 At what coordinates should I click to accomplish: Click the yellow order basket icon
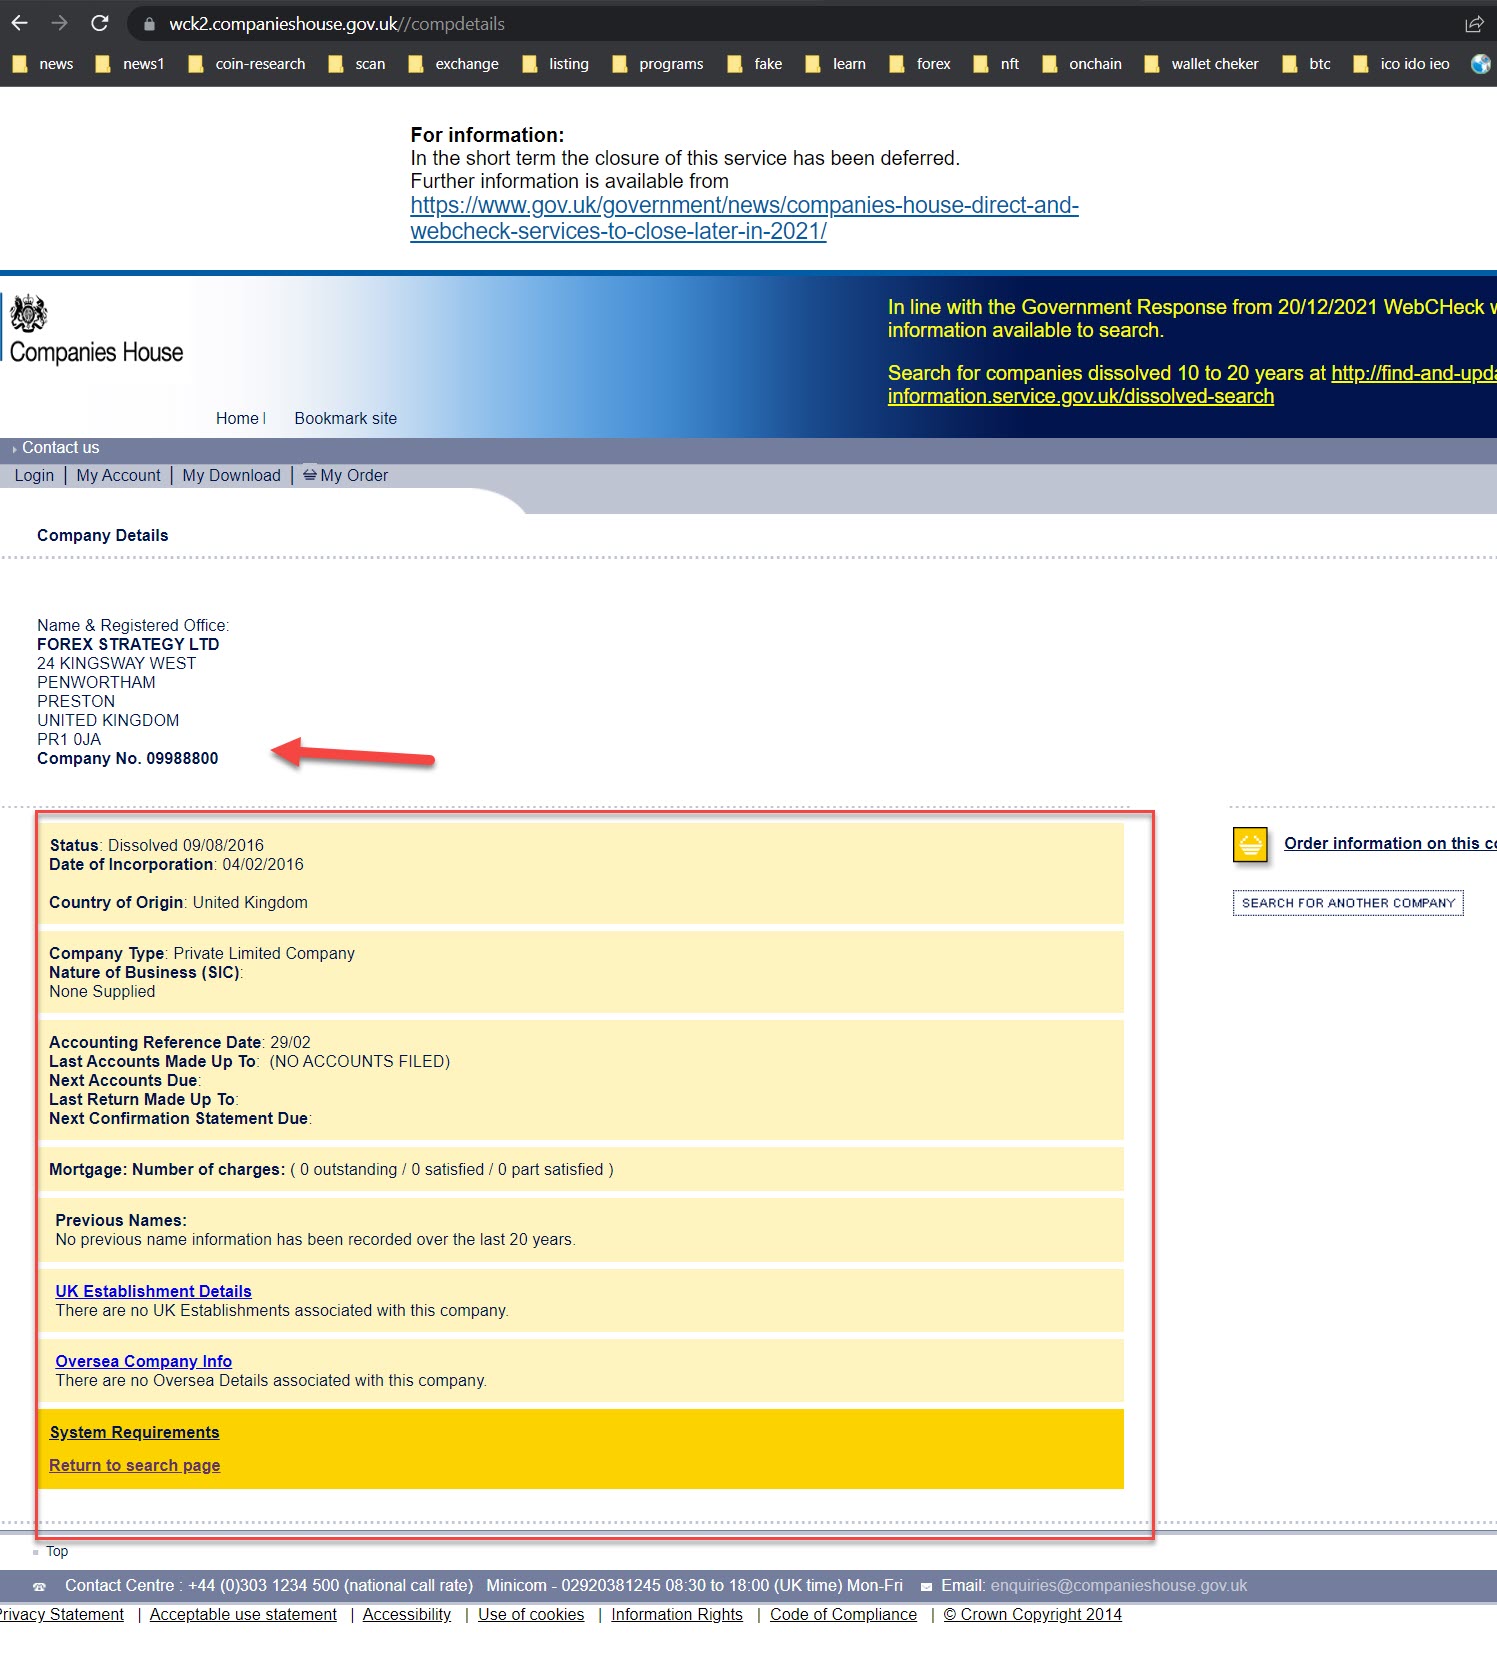(x=1250, y=845)
